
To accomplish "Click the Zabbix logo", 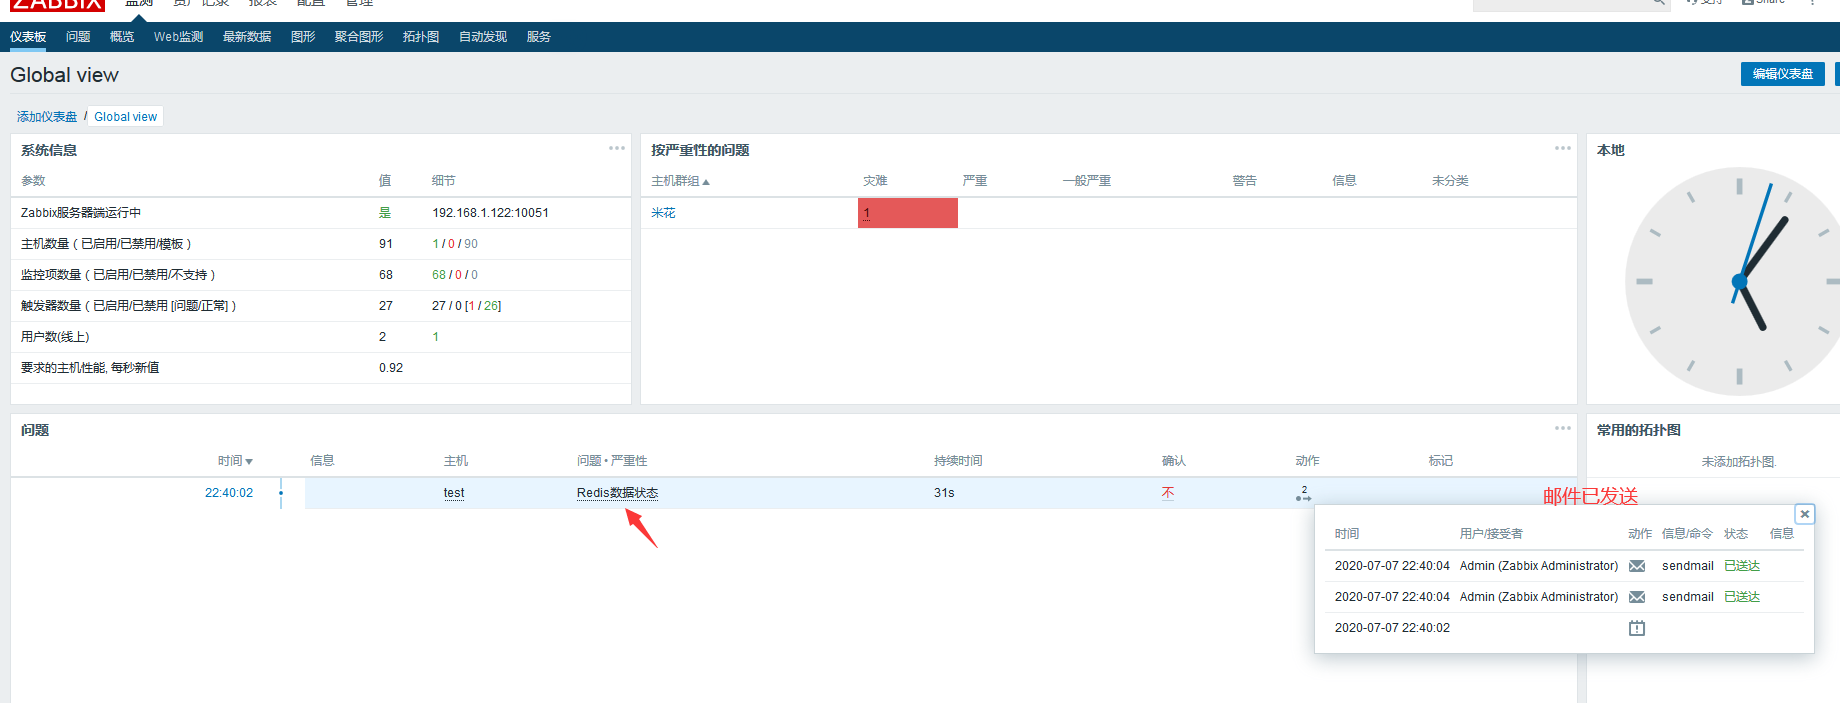I will pyautogui.click(x=57, y=5).
